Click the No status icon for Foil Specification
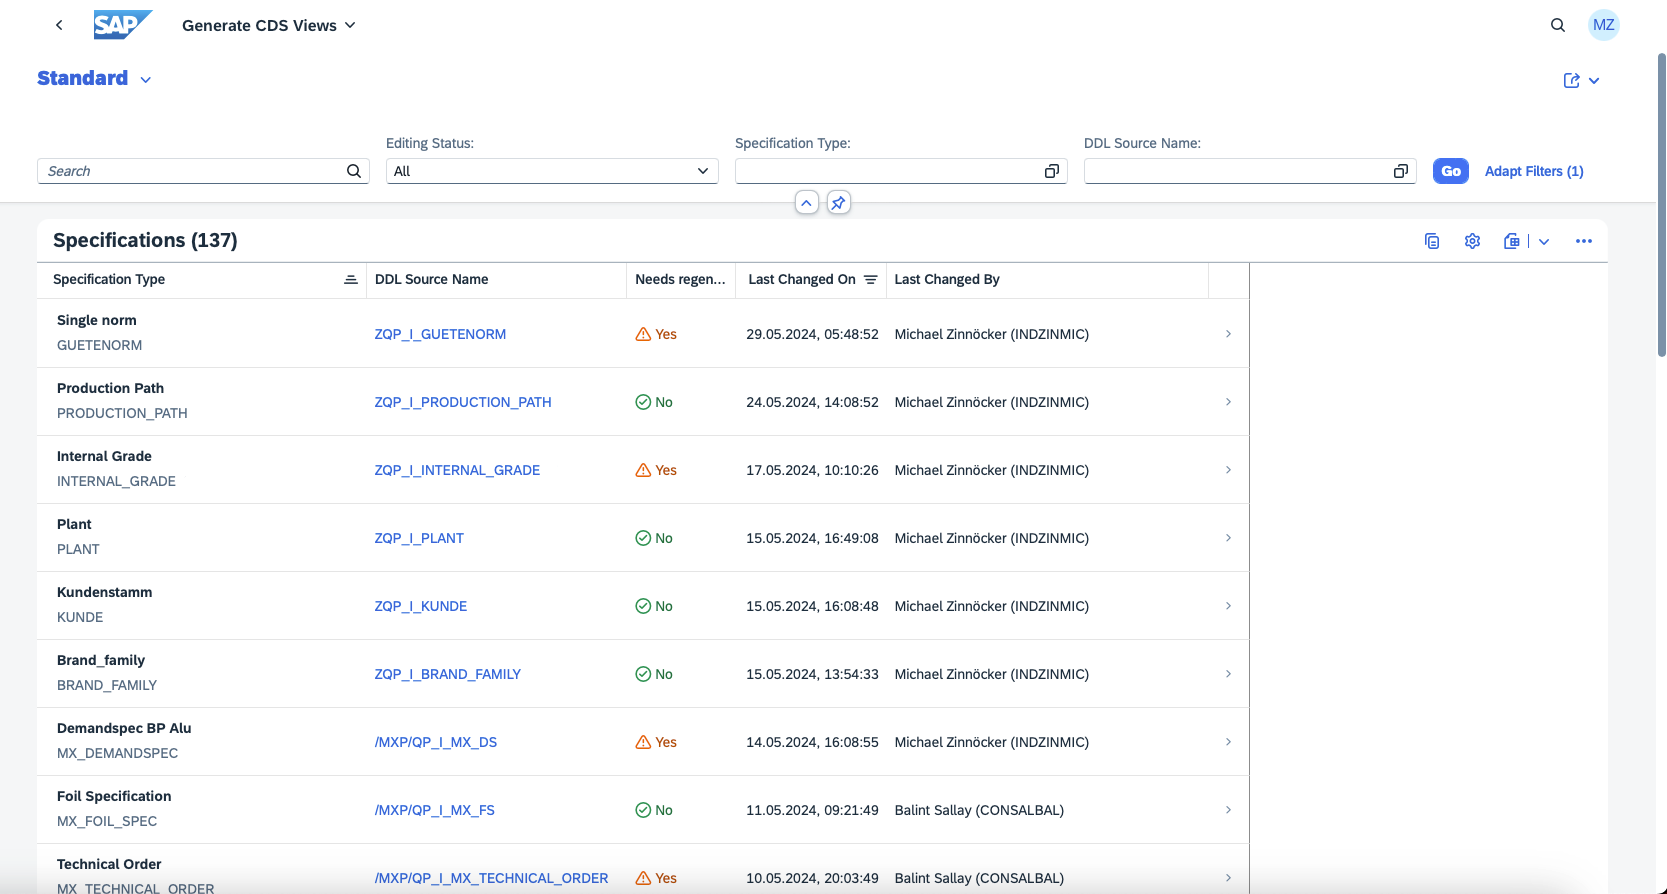Screen dimensions: 1667x894 (x=643, y=810)
